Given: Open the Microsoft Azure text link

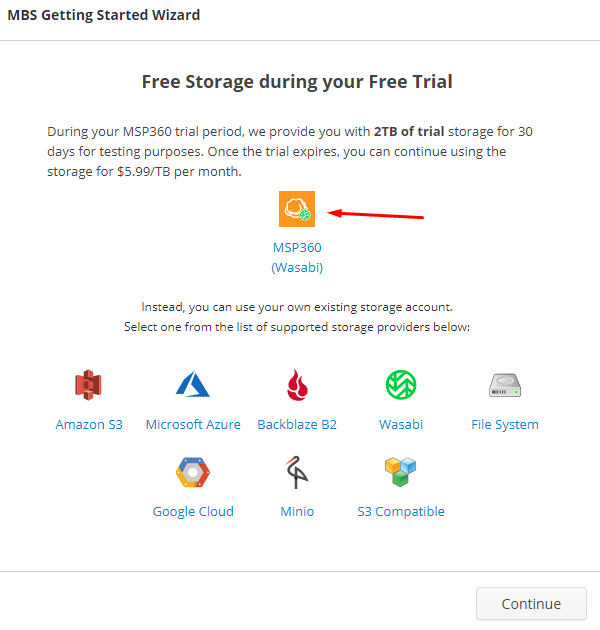Looking at the screenshot, I should [193, 424].
